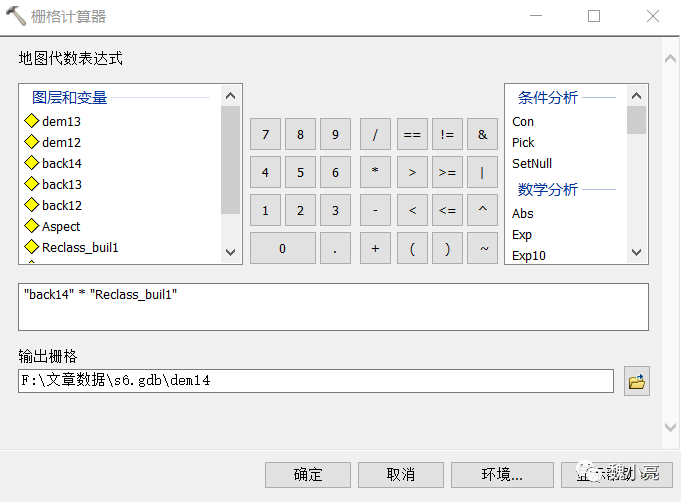Choose the Con conditional function
The width and height of the screenshot is (681, 502).
pyautogui.click(x=523, y=122)
